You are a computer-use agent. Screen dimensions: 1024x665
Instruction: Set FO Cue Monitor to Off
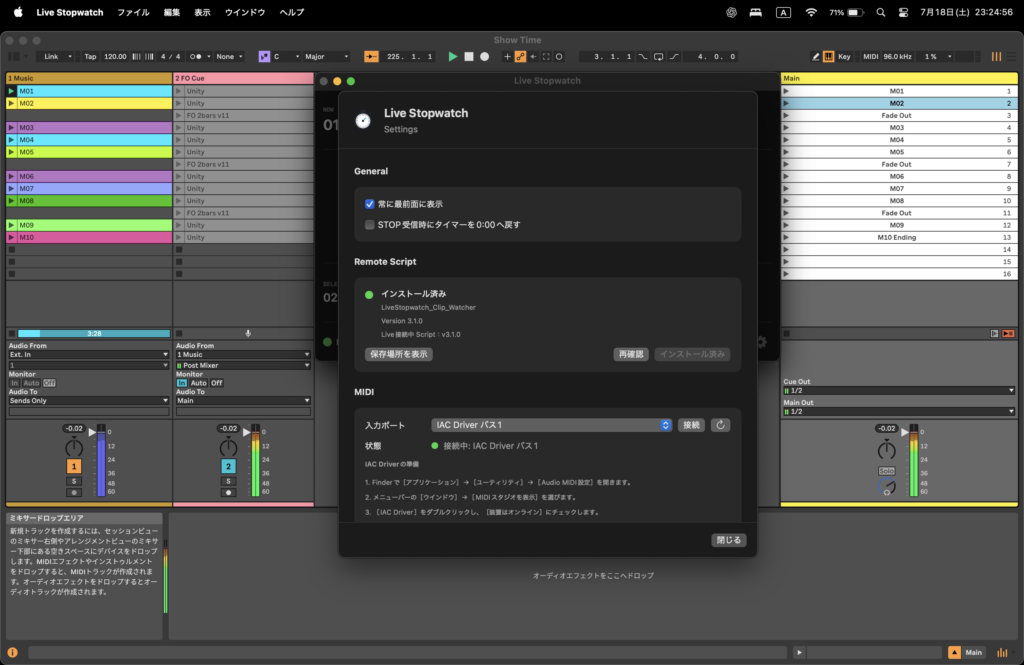point(217,383)
